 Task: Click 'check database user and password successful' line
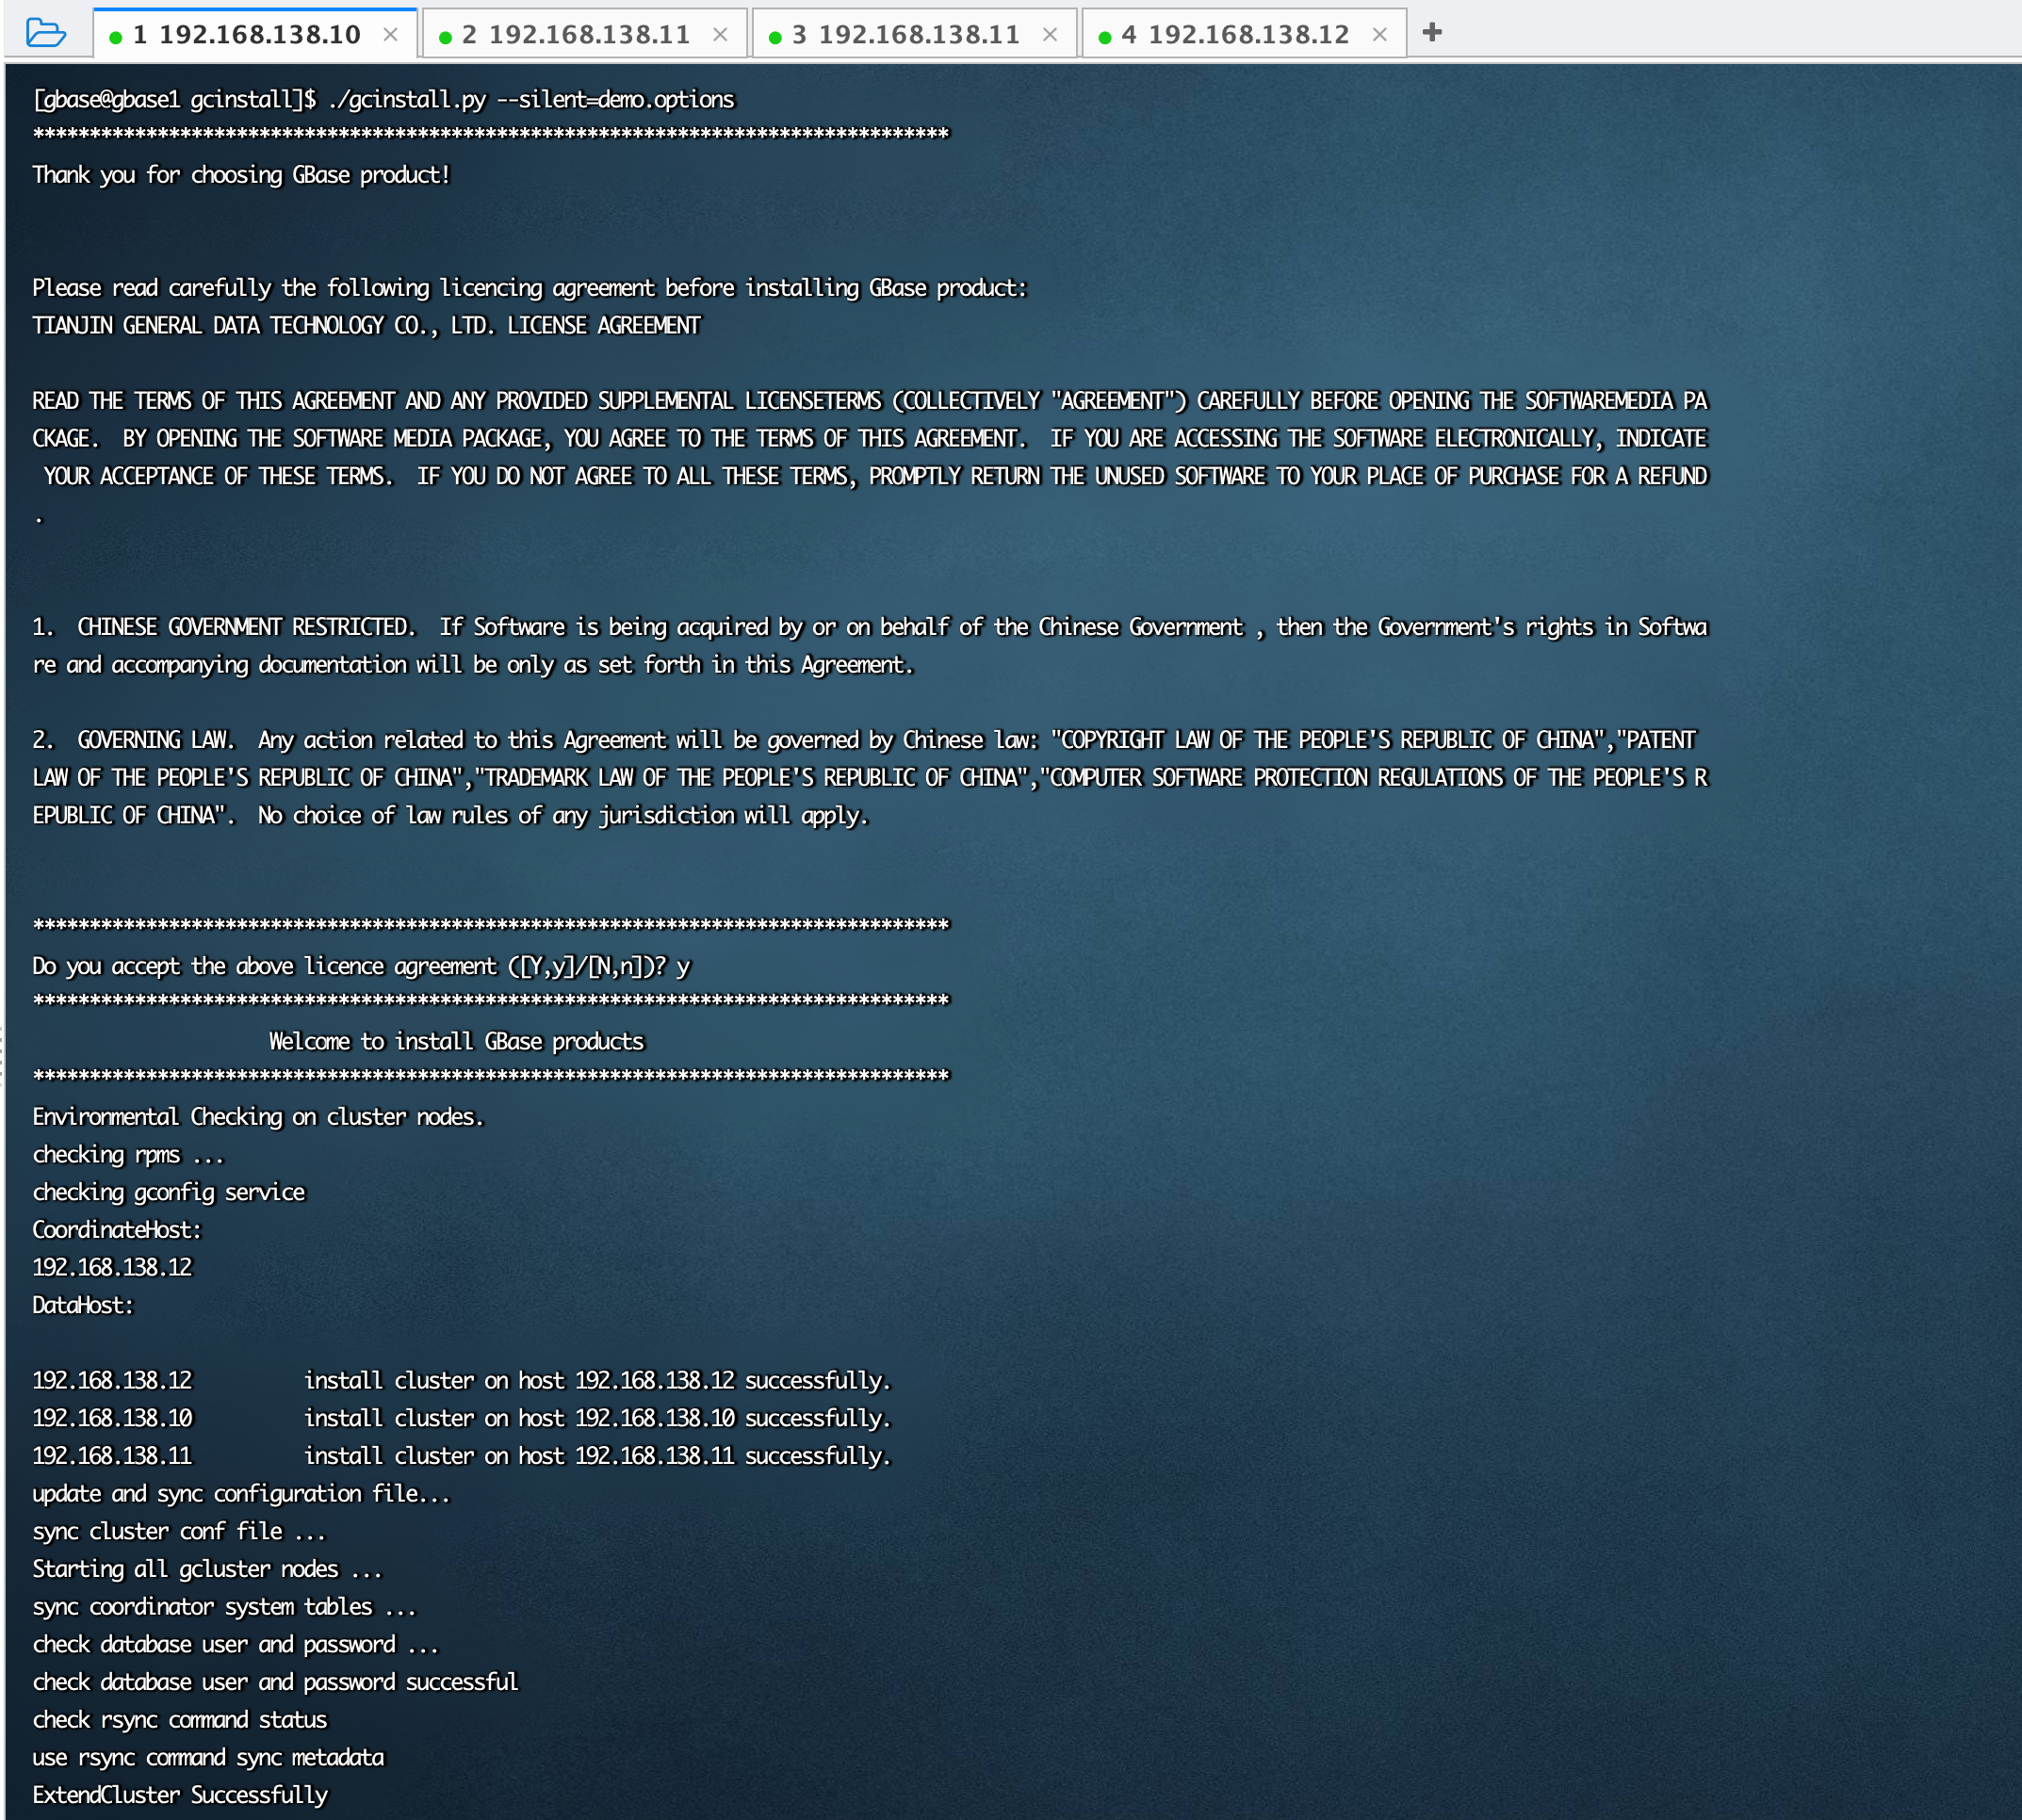click(x=275, y=1682)
